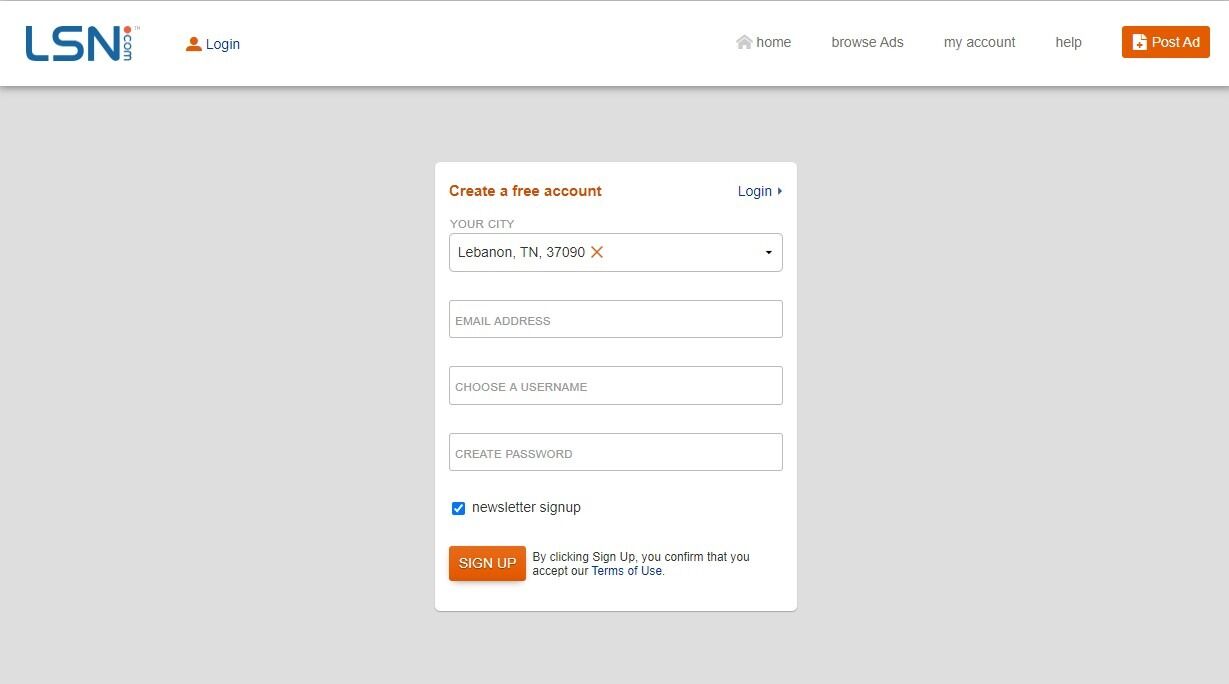Click the 'newsletter signup' label text
This screenshot has height=684, width=1229.
pos(526,507)
